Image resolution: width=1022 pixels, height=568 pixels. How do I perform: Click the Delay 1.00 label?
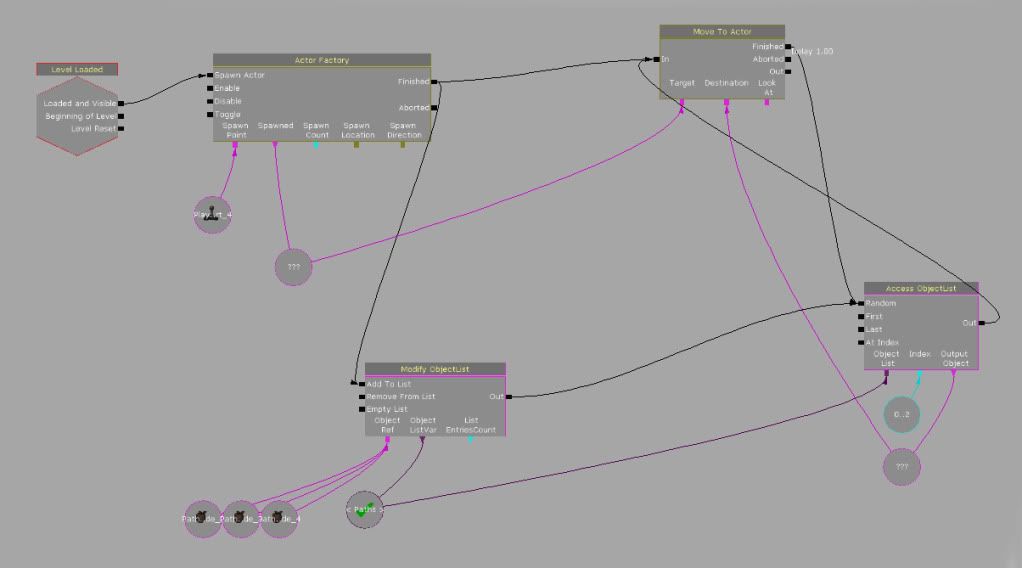812,52
